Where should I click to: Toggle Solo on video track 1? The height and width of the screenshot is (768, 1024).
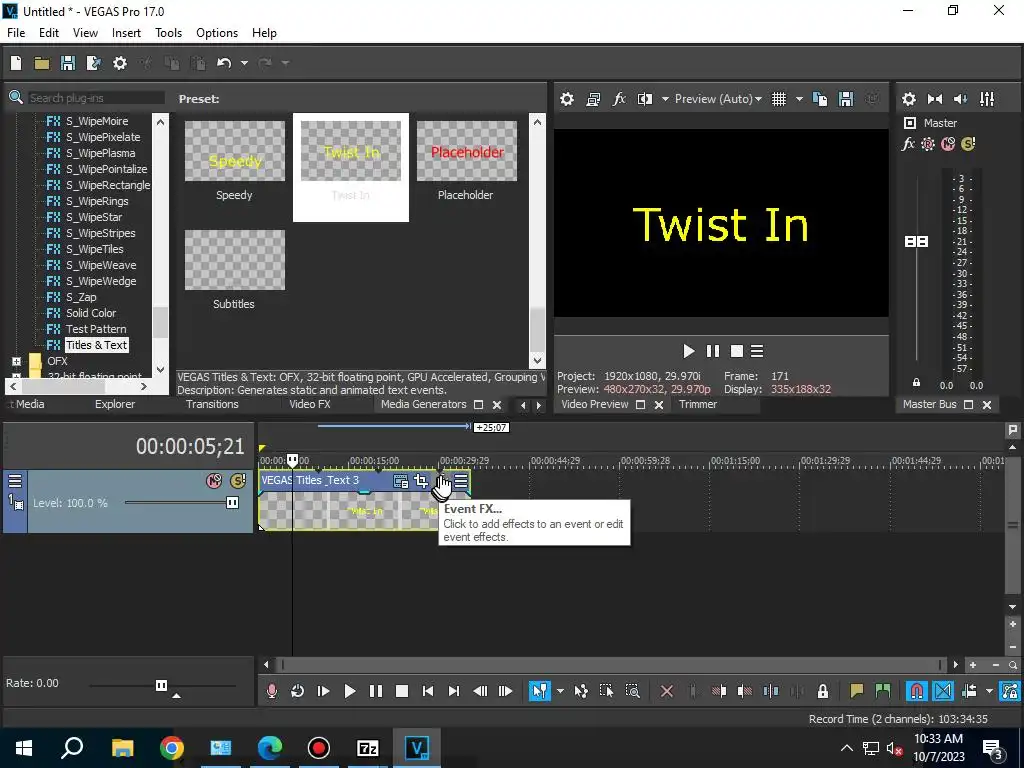238,481
